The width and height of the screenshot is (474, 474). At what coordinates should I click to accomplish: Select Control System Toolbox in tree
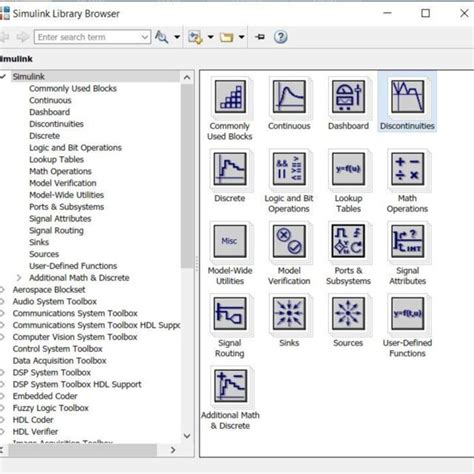point(58,349)
